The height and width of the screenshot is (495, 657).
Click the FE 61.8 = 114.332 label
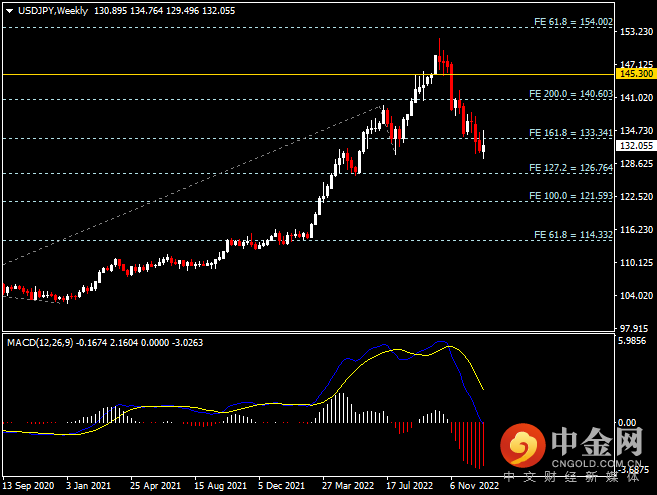point(573,234)
